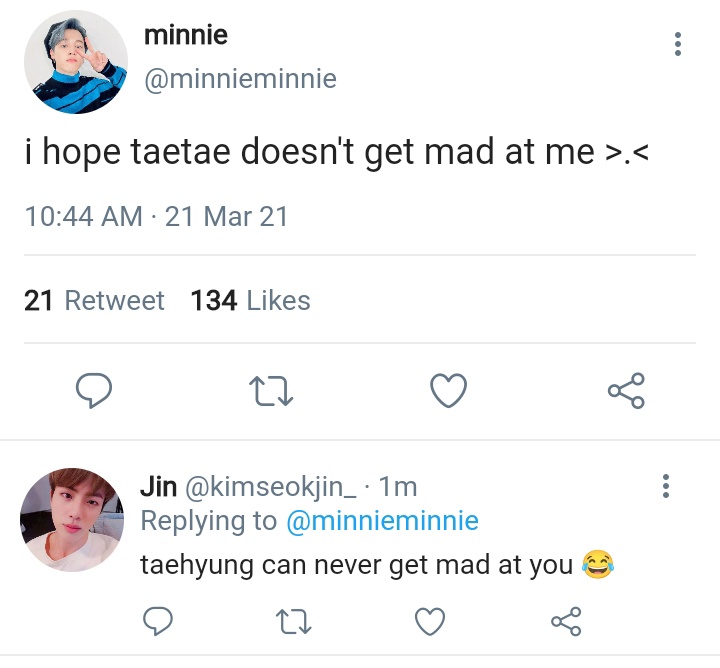The width and height of the screenshot is (720, 668).
Task: Open the @minnieminnie mention link in reply
Action: (382, 521)
